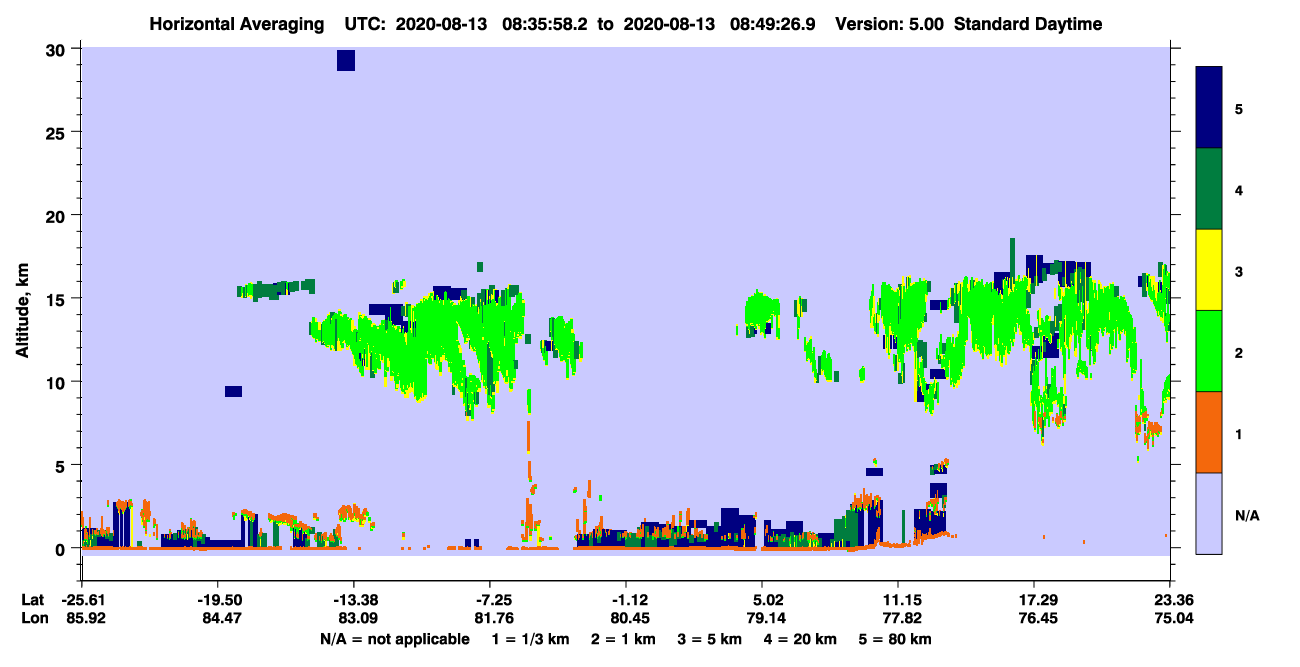Click latitude value -13.38
The width and height of the screenshot is (1300, 667).
tap(354, 600)
